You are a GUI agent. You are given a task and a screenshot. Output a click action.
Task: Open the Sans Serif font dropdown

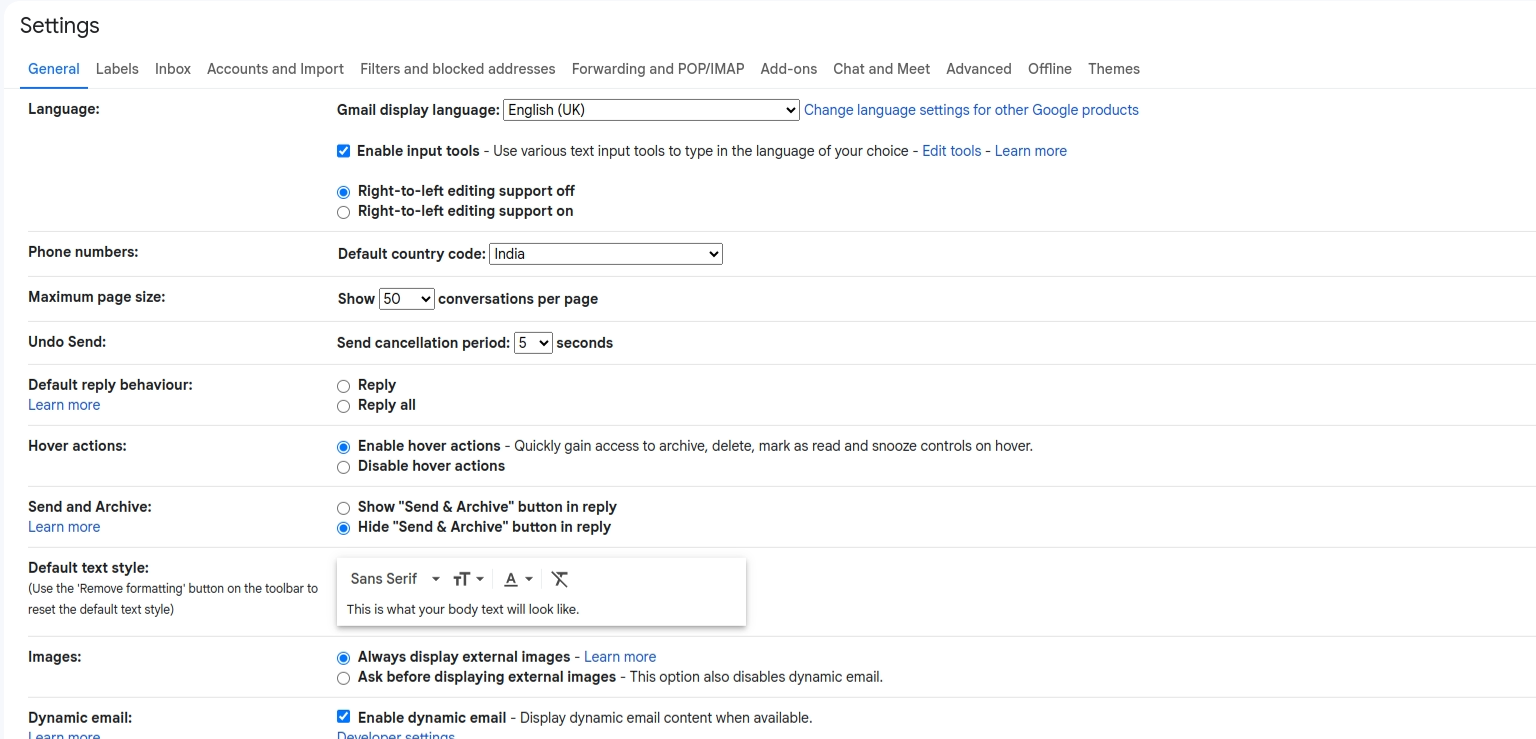coord(395,579)
